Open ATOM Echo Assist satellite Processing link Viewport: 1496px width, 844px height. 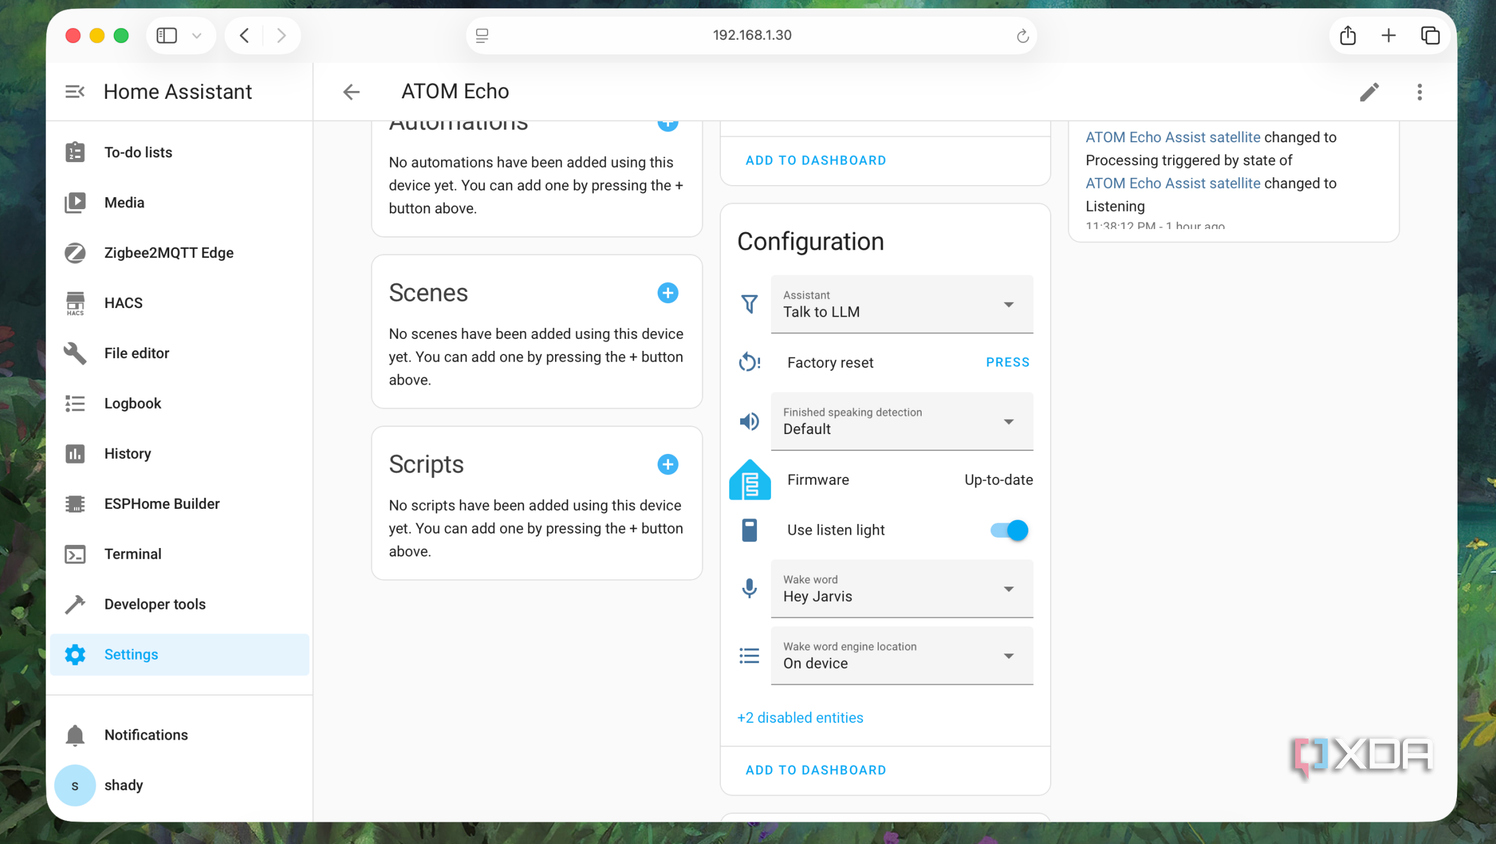point(1173,137)
